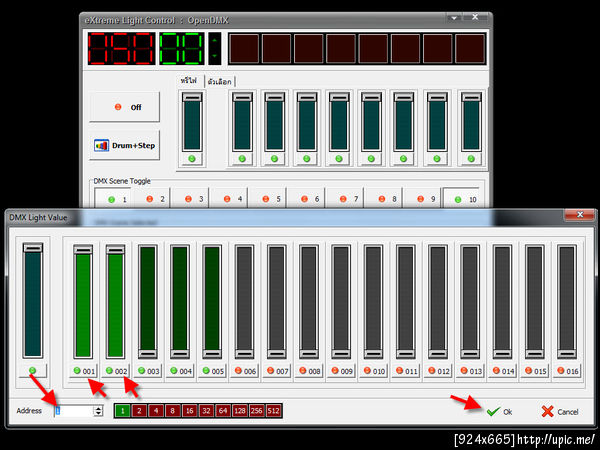Image resolution: width=600 pixels, height=450 pixels.
Task: Click the channel 006 fader handle
Action: (245, 353)
